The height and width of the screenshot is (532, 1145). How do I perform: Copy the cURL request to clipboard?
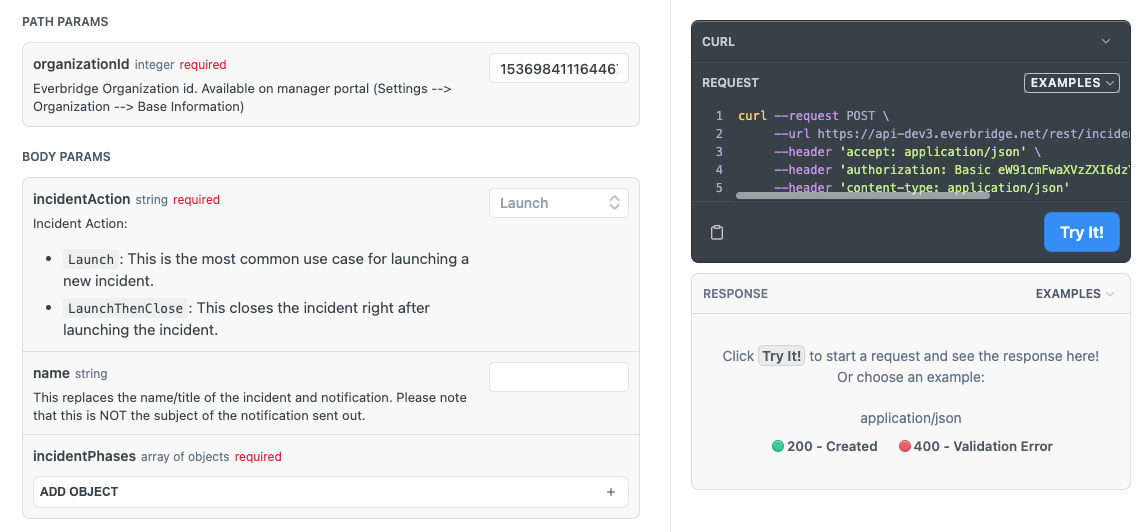[717, 232]
